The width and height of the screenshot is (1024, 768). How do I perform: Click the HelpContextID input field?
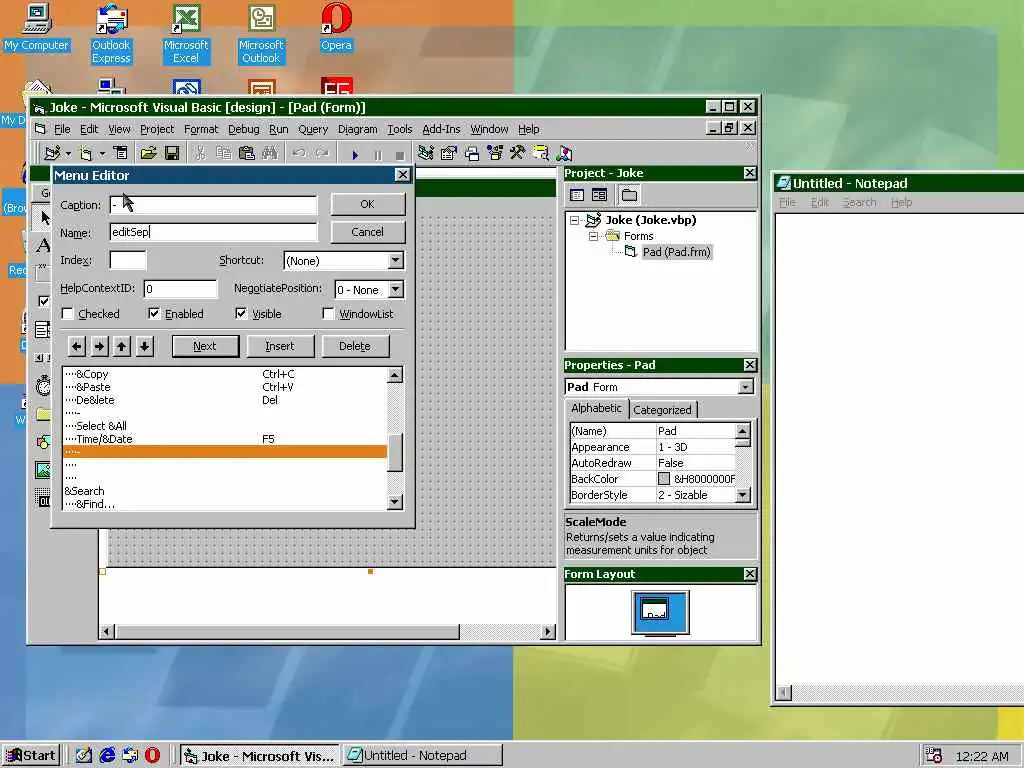[x=180, y=289]
